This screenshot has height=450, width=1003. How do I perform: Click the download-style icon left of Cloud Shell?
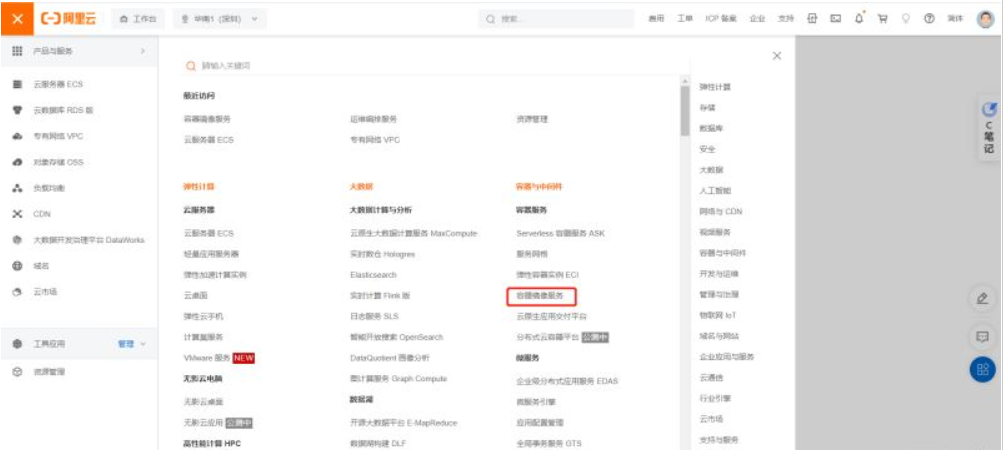812,19
